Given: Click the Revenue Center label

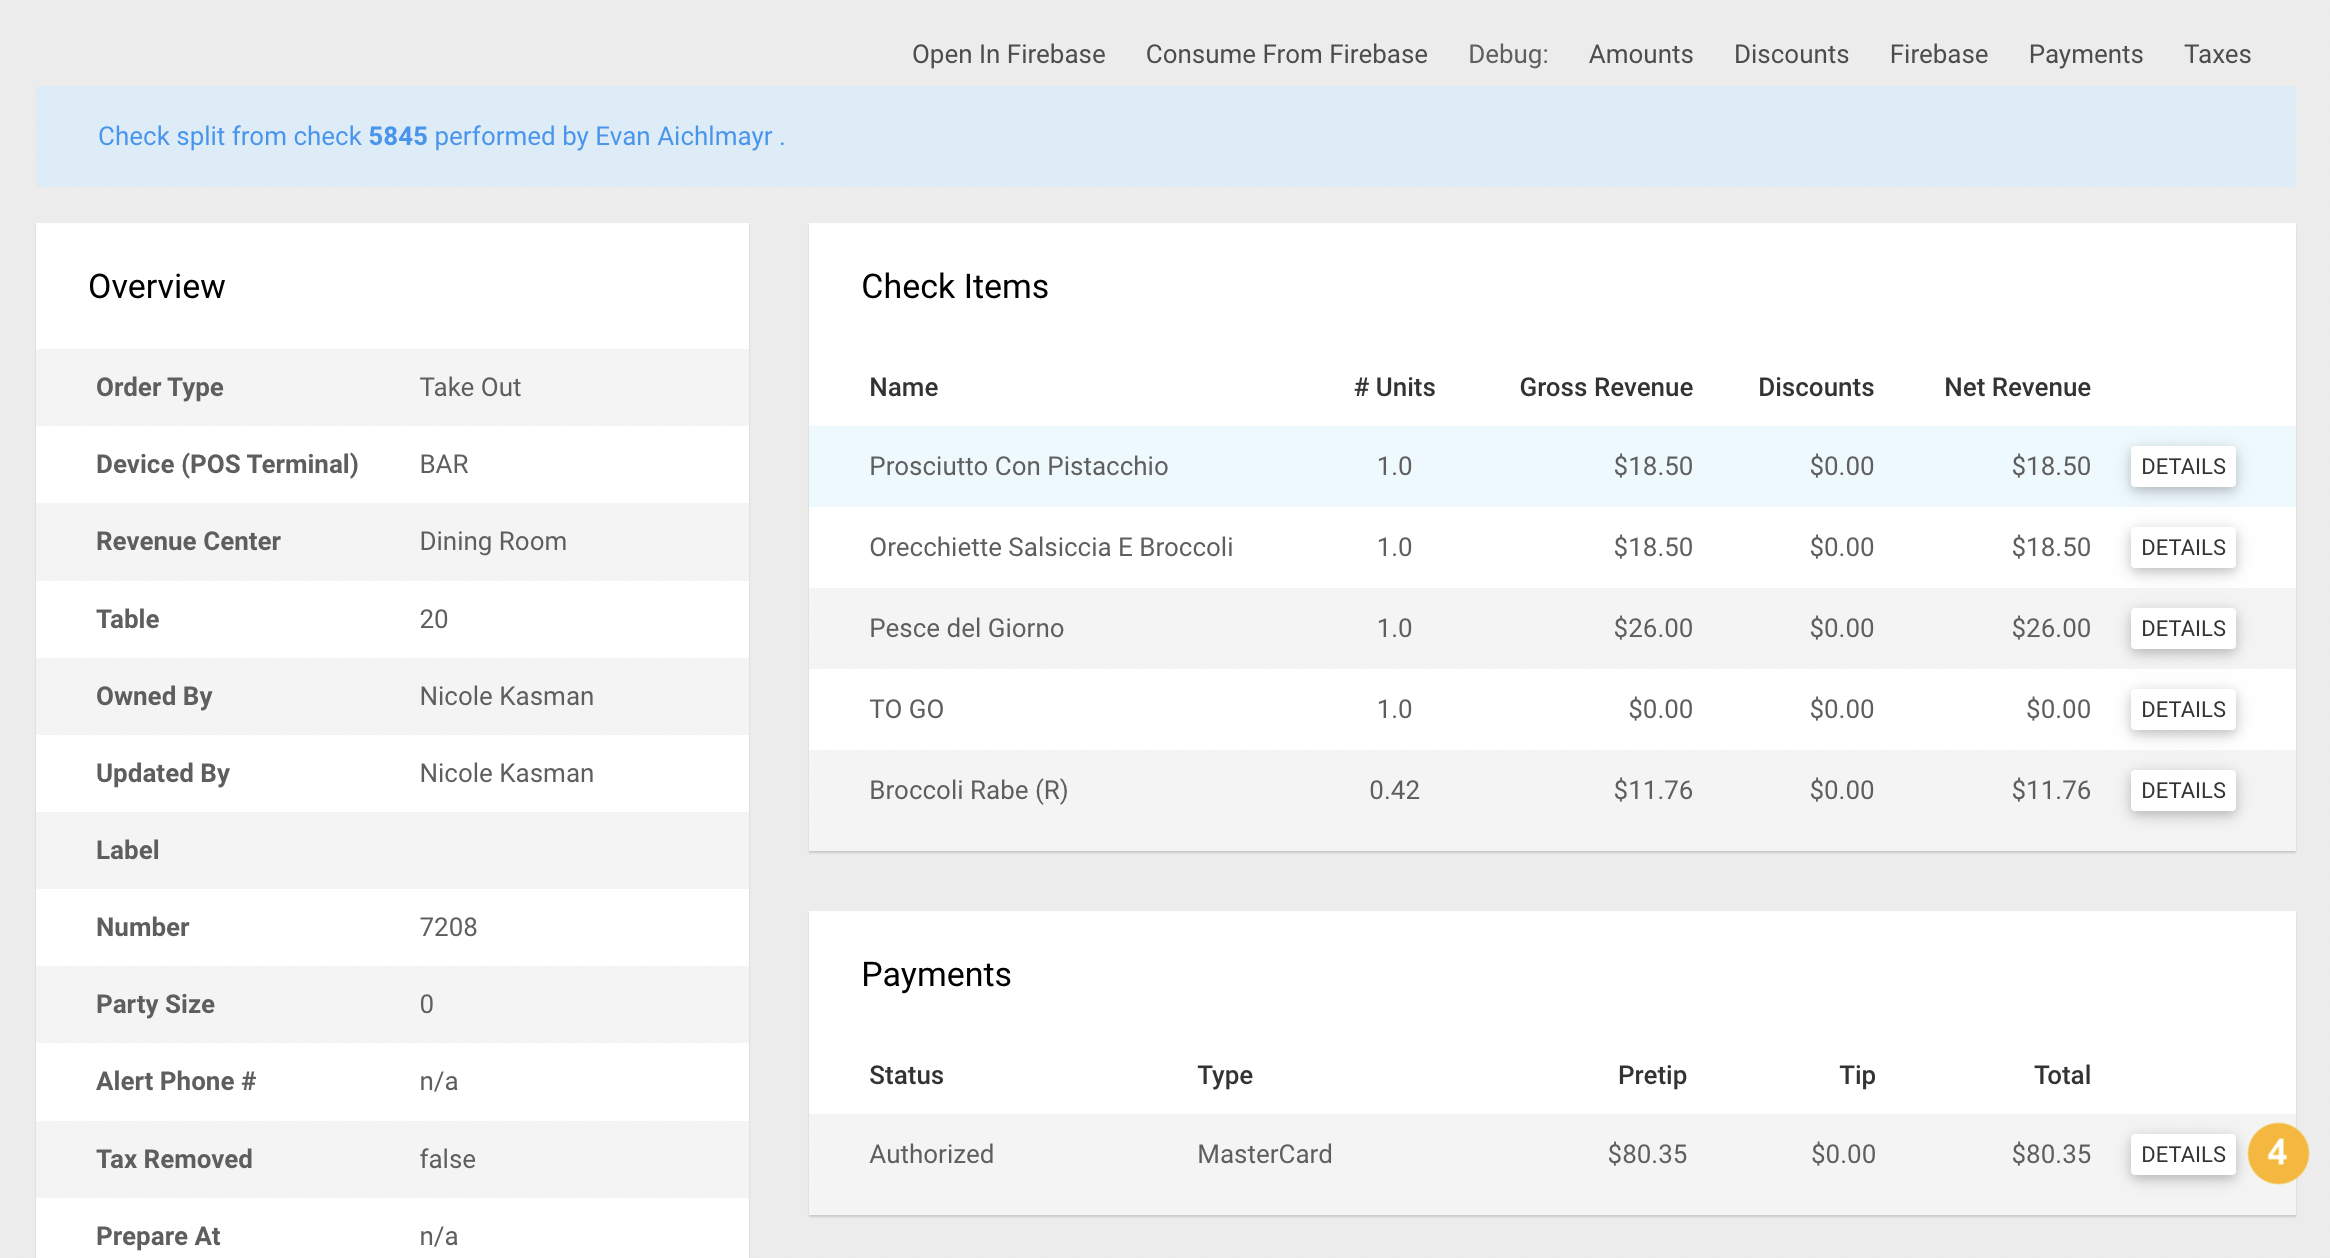Looking at the screenshot, I should click(x=188, y=541).
